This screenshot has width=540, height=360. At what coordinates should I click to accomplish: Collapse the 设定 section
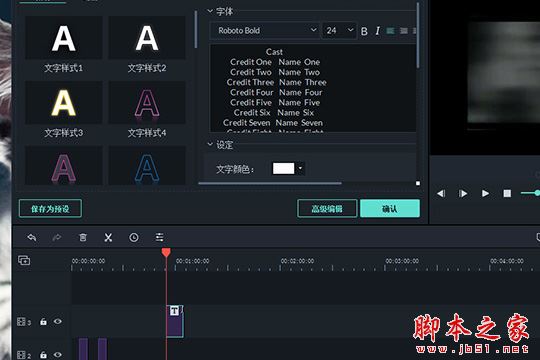(x=210, y=144)
